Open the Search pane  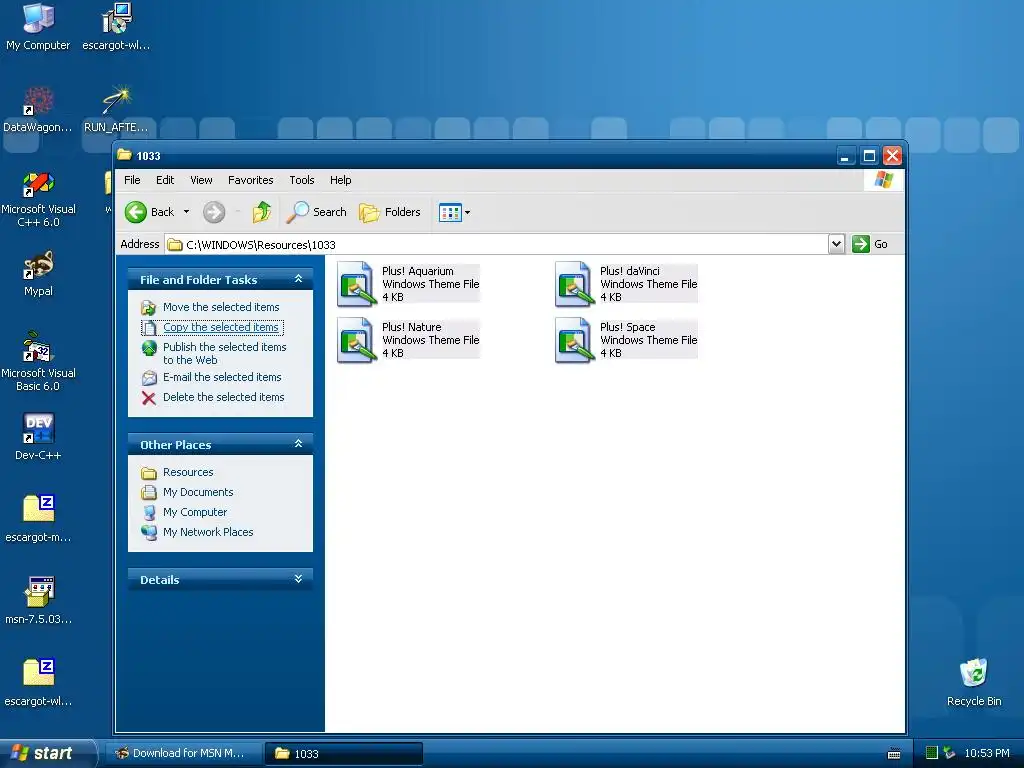[317, 212]
